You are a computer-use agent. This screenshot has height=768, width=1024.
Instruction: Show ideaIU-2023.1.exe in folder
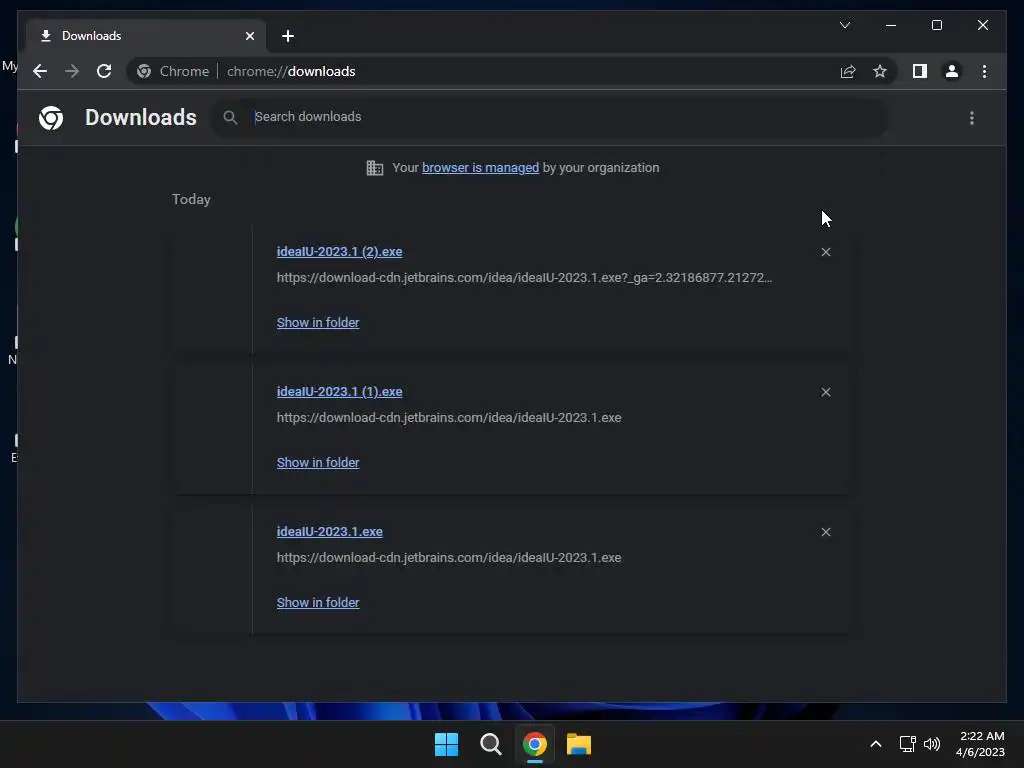tap(318, 603)
